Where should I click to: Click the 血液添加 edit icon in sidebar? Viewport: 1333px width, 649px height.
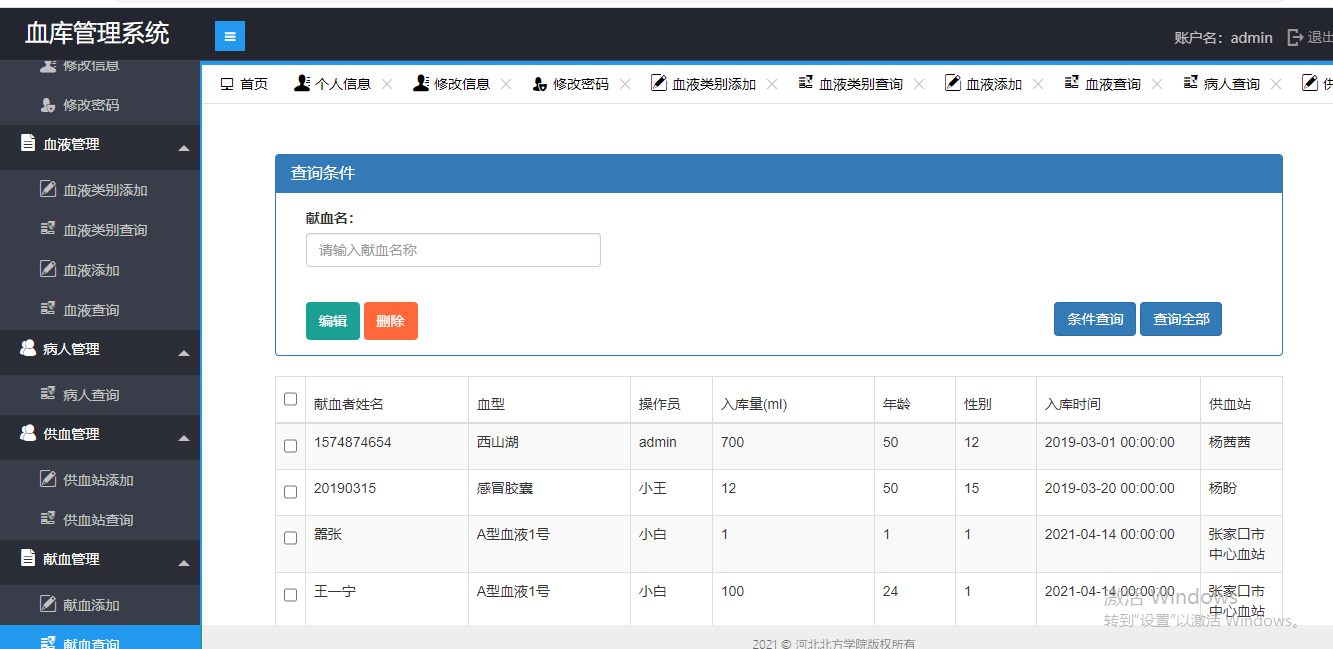48,269
